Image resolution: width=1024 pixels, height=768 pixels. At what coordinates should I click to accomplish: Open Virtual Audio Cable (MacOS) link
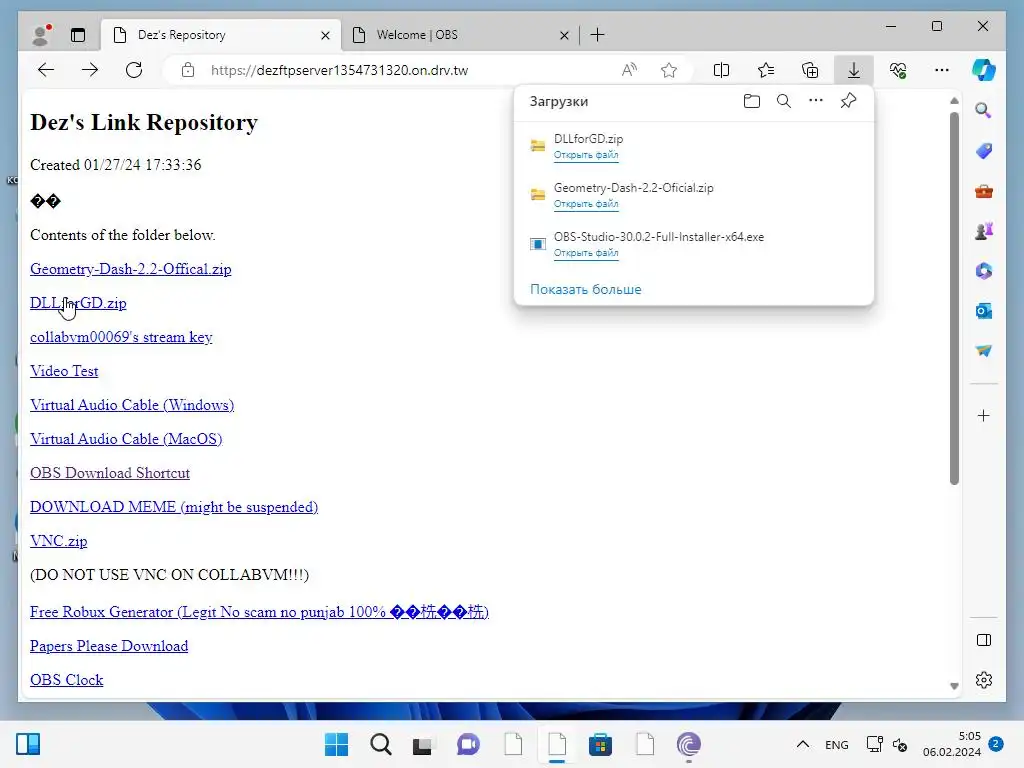click(126, 439)
